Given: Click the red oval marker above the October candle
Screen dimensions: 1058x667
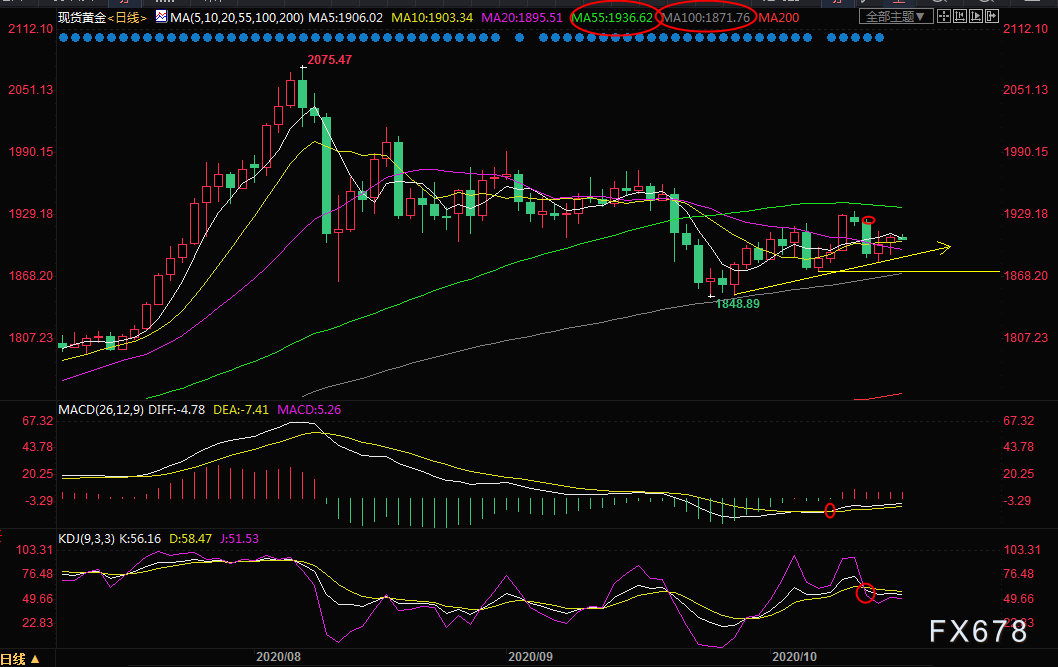Looking at the screenshot, I should (x=869, y=220).
